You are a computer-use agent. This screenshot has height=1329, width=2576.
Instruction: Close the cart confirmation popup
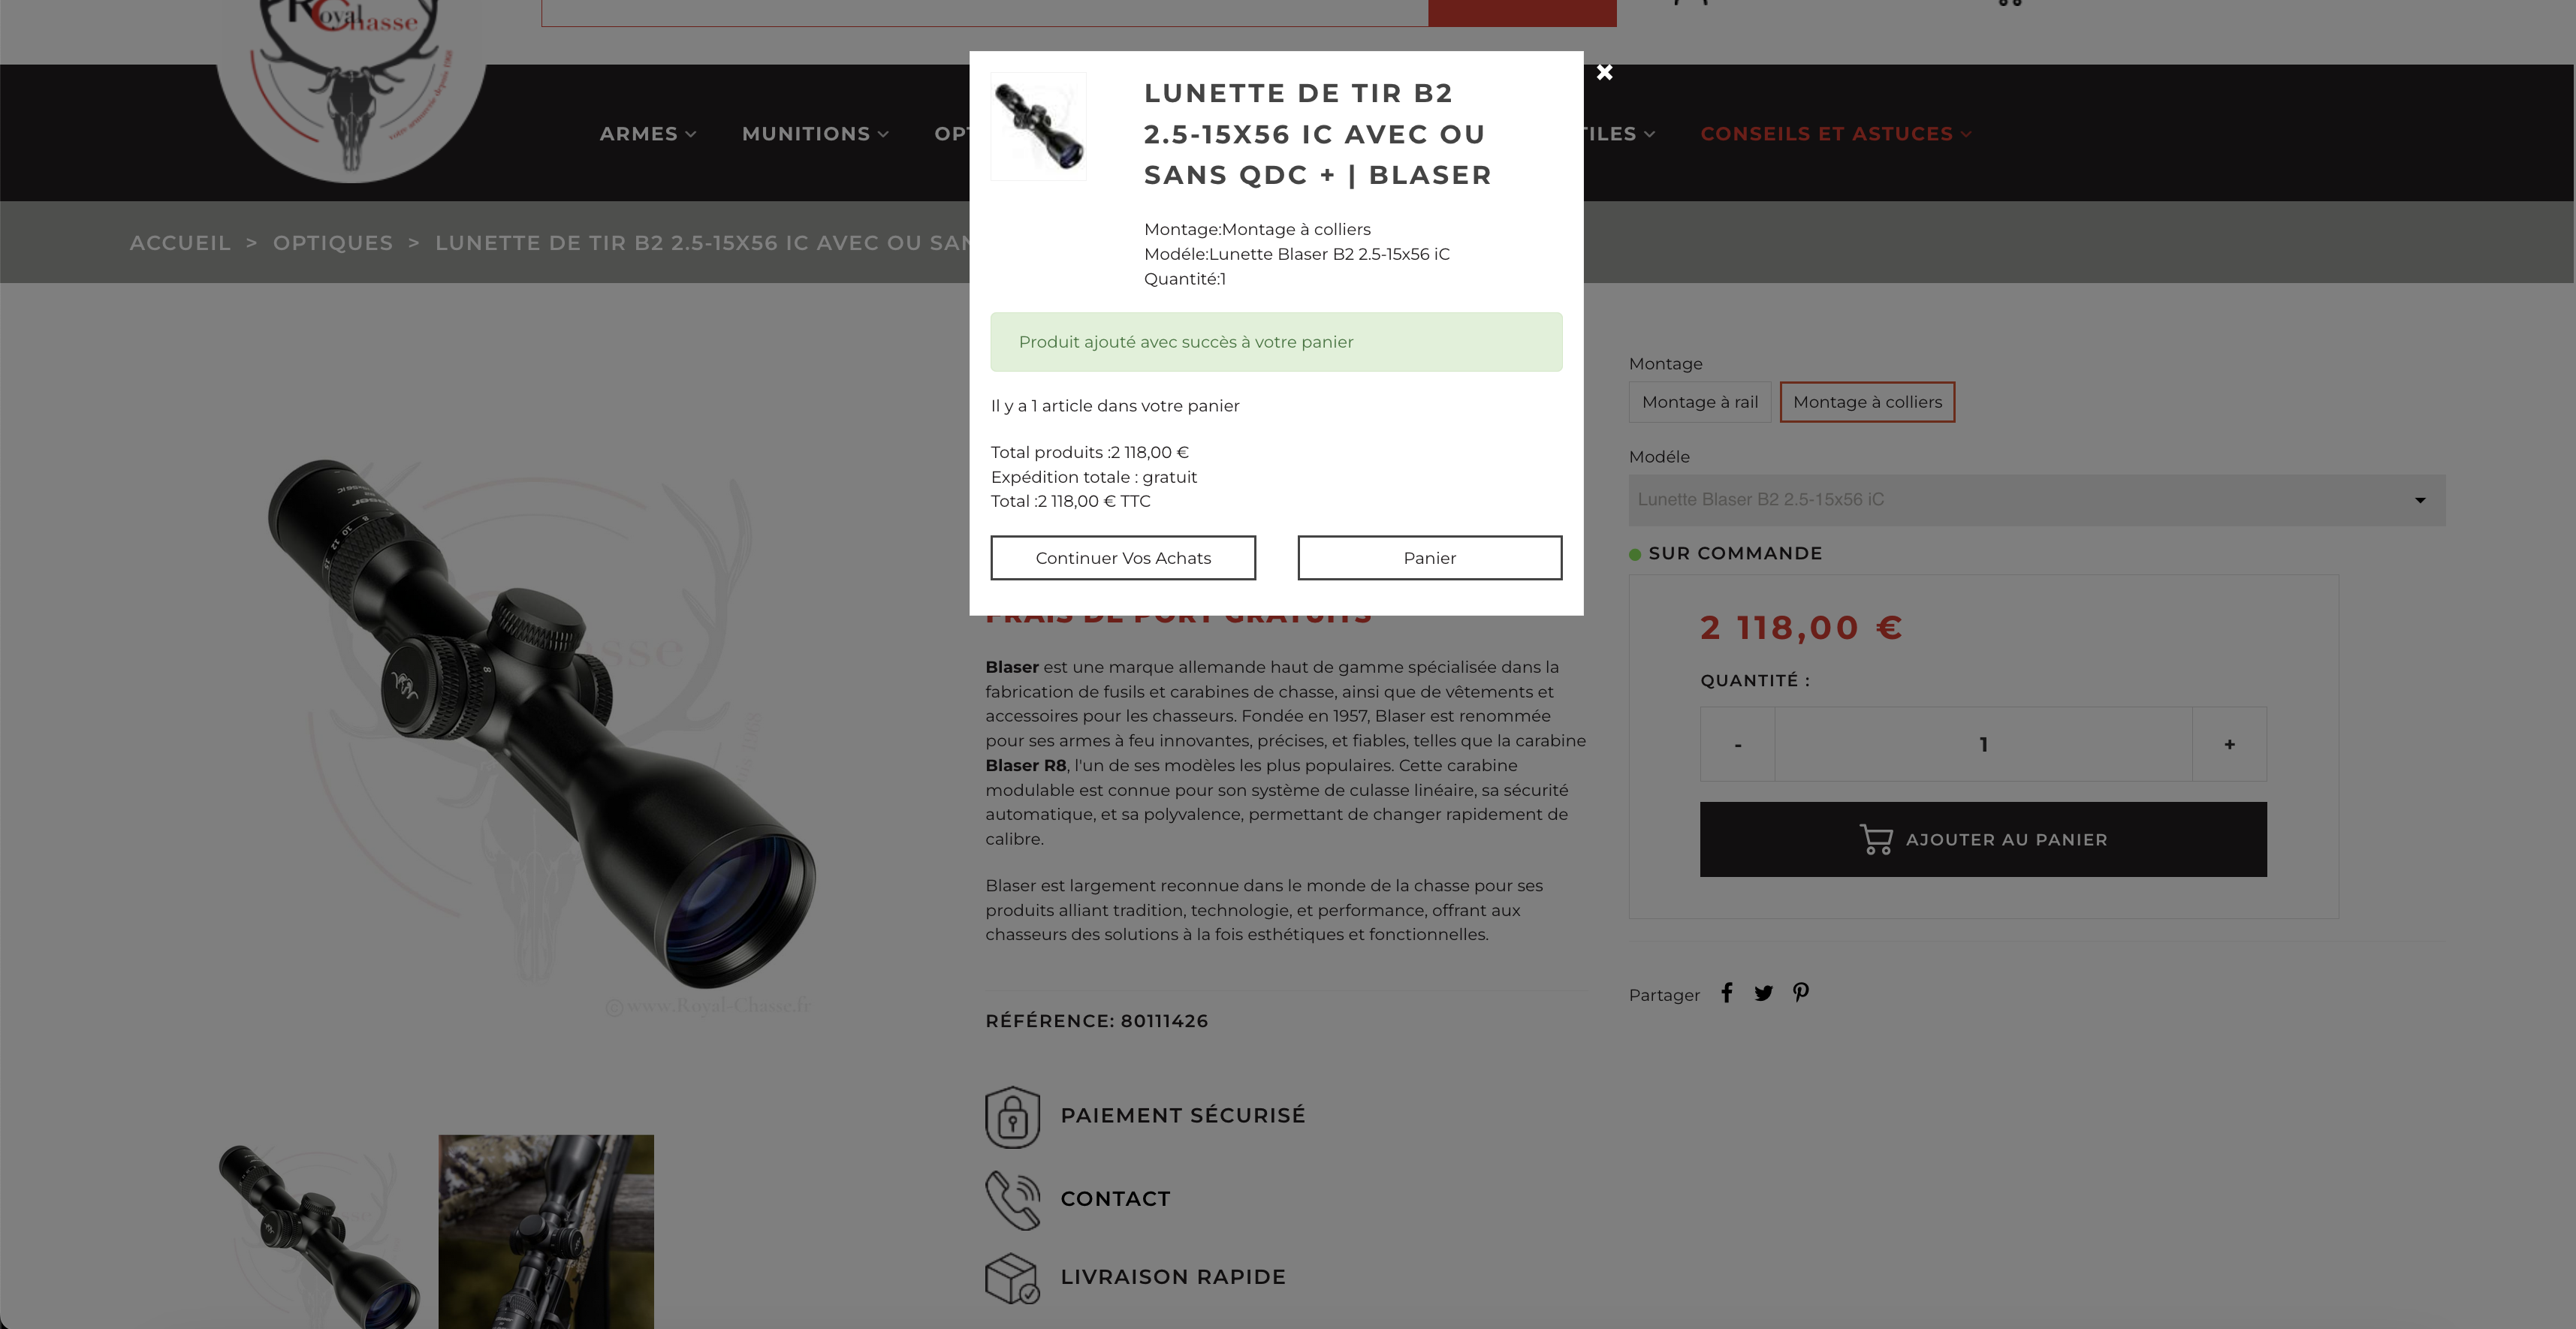(x=1605, y=72)
